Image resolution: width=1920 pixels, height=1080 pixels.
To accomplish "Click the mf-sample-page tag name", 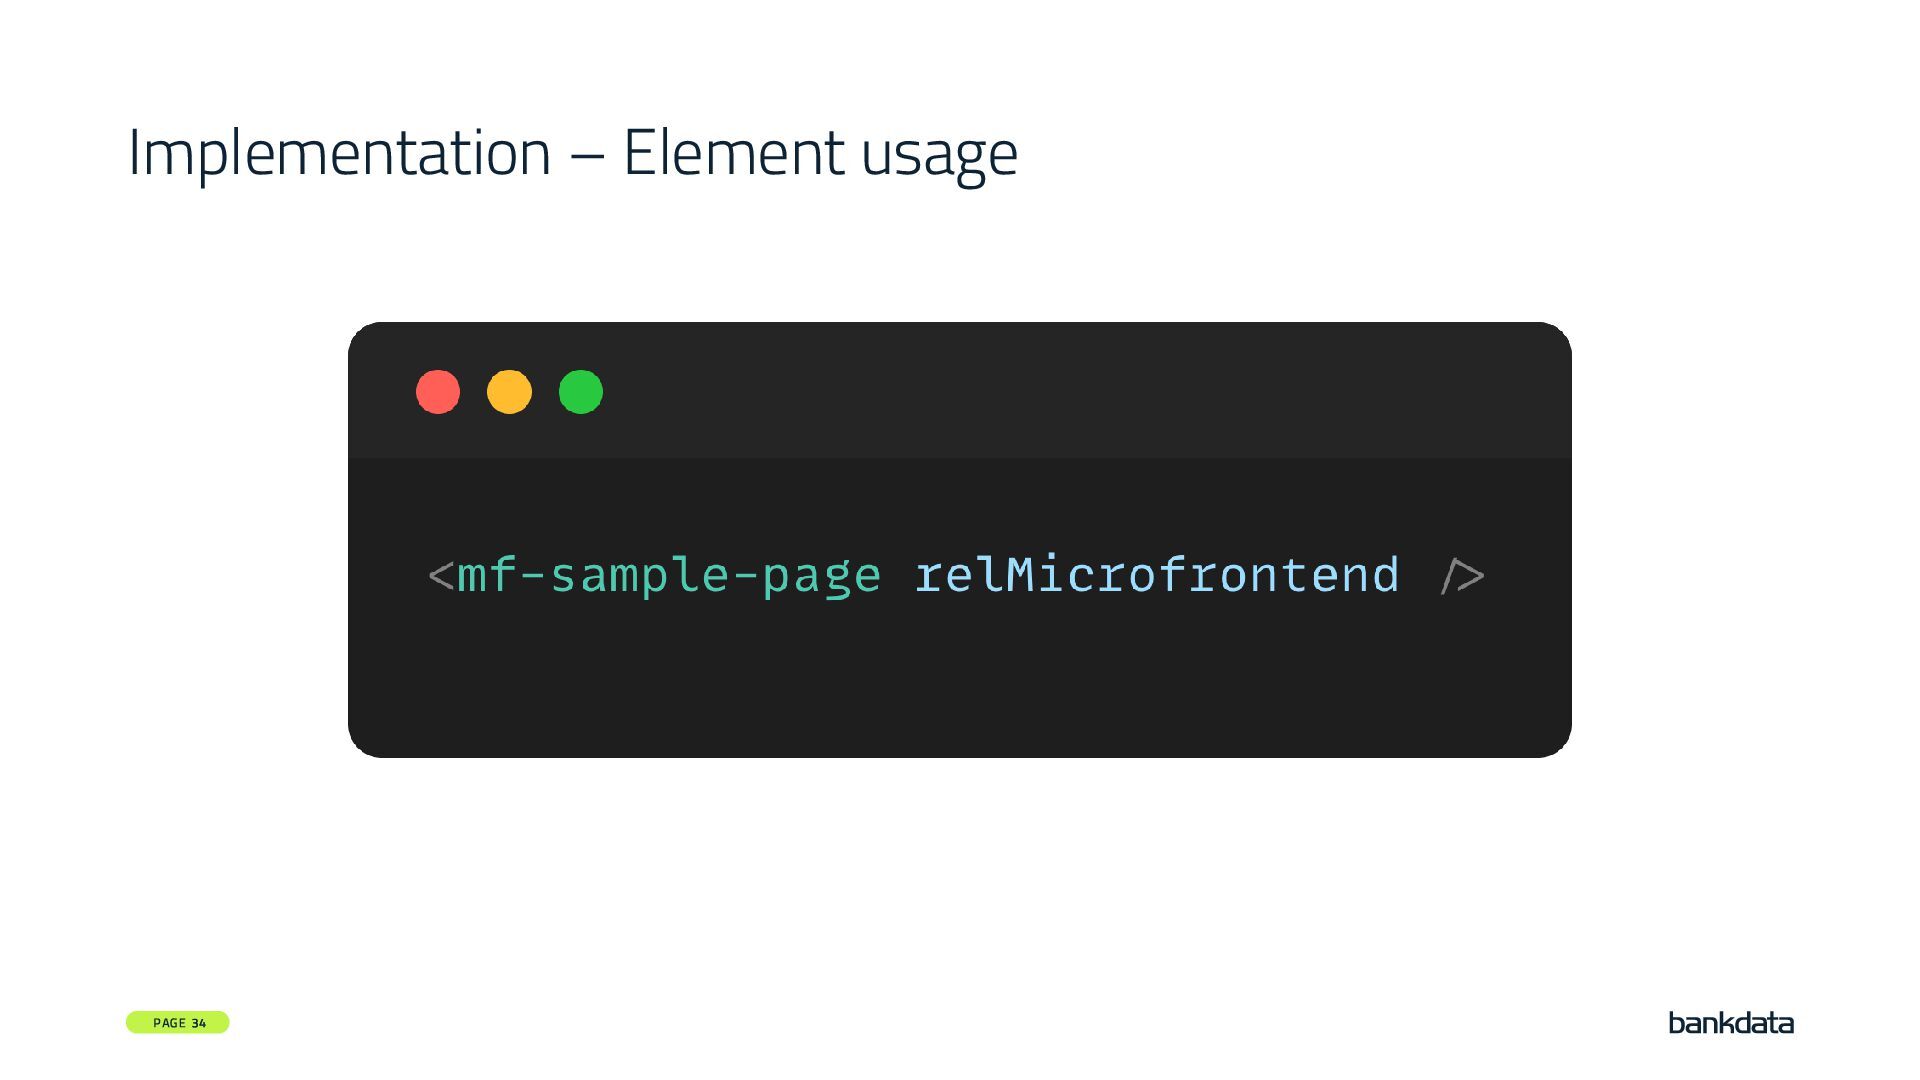I will point(668,576).
